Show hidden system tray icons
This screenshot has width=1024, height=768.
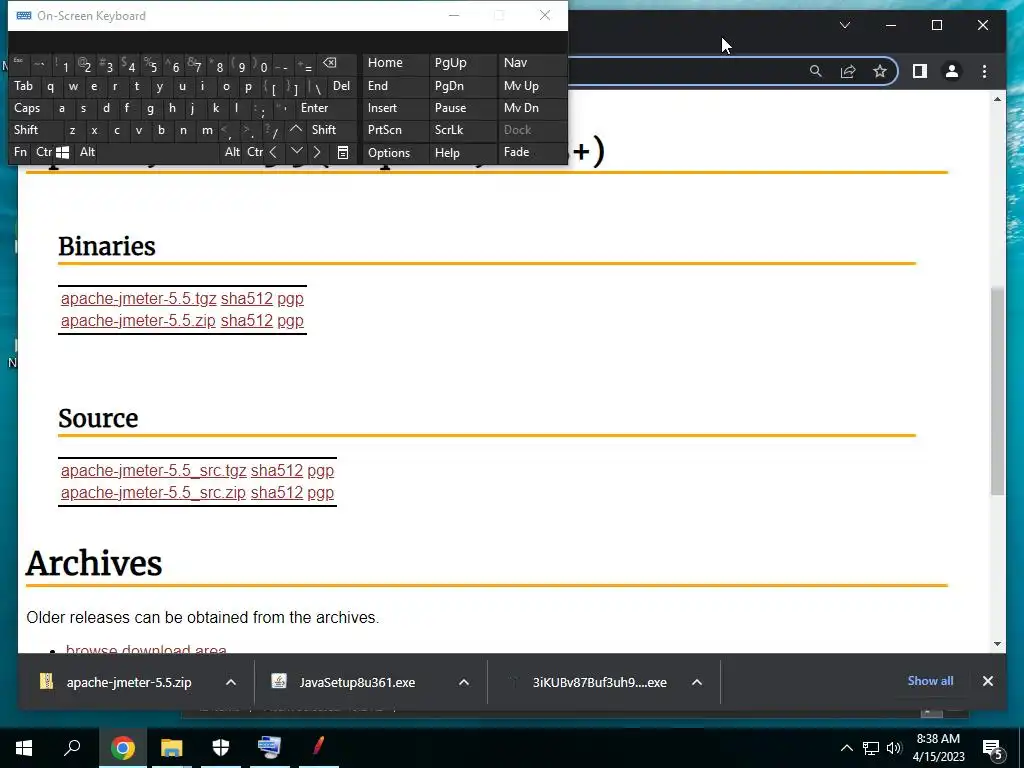[x=846, y=748]
